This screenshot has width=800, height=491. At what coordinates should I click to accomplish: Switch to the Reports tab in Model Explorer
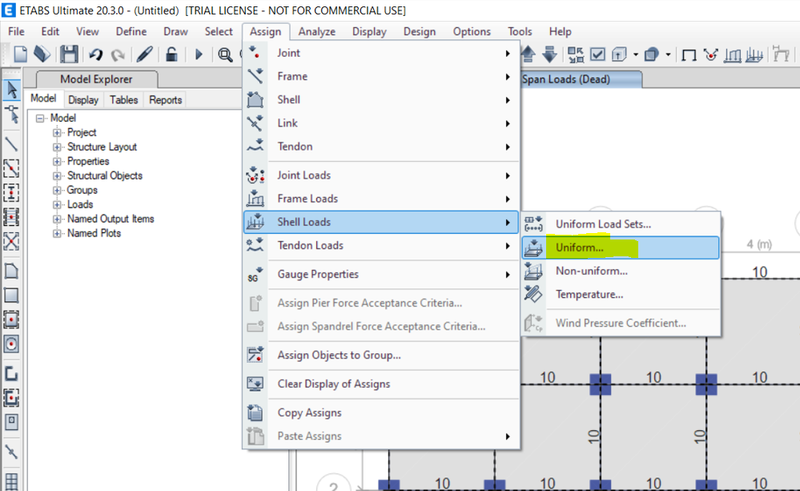[x=165, y=100]
